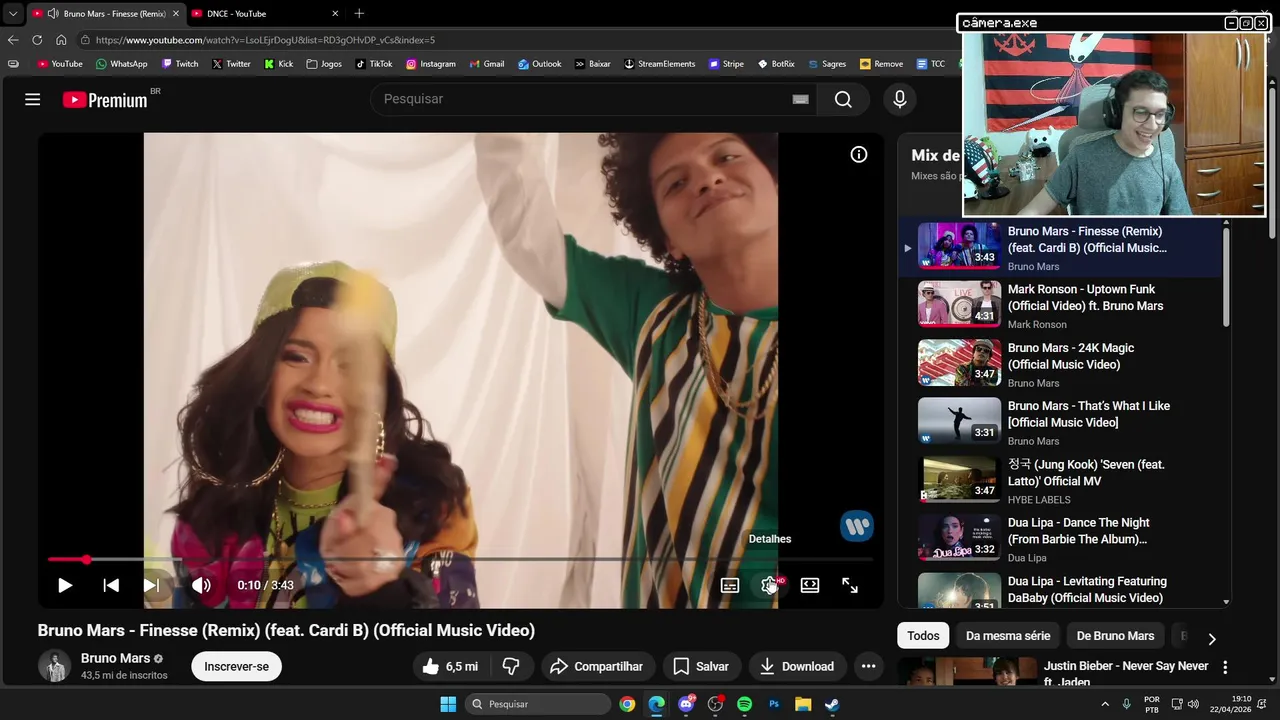1280x720 pixels.
Task: Open the Discord taskbar icon
Action: click(x=686, y=704)
